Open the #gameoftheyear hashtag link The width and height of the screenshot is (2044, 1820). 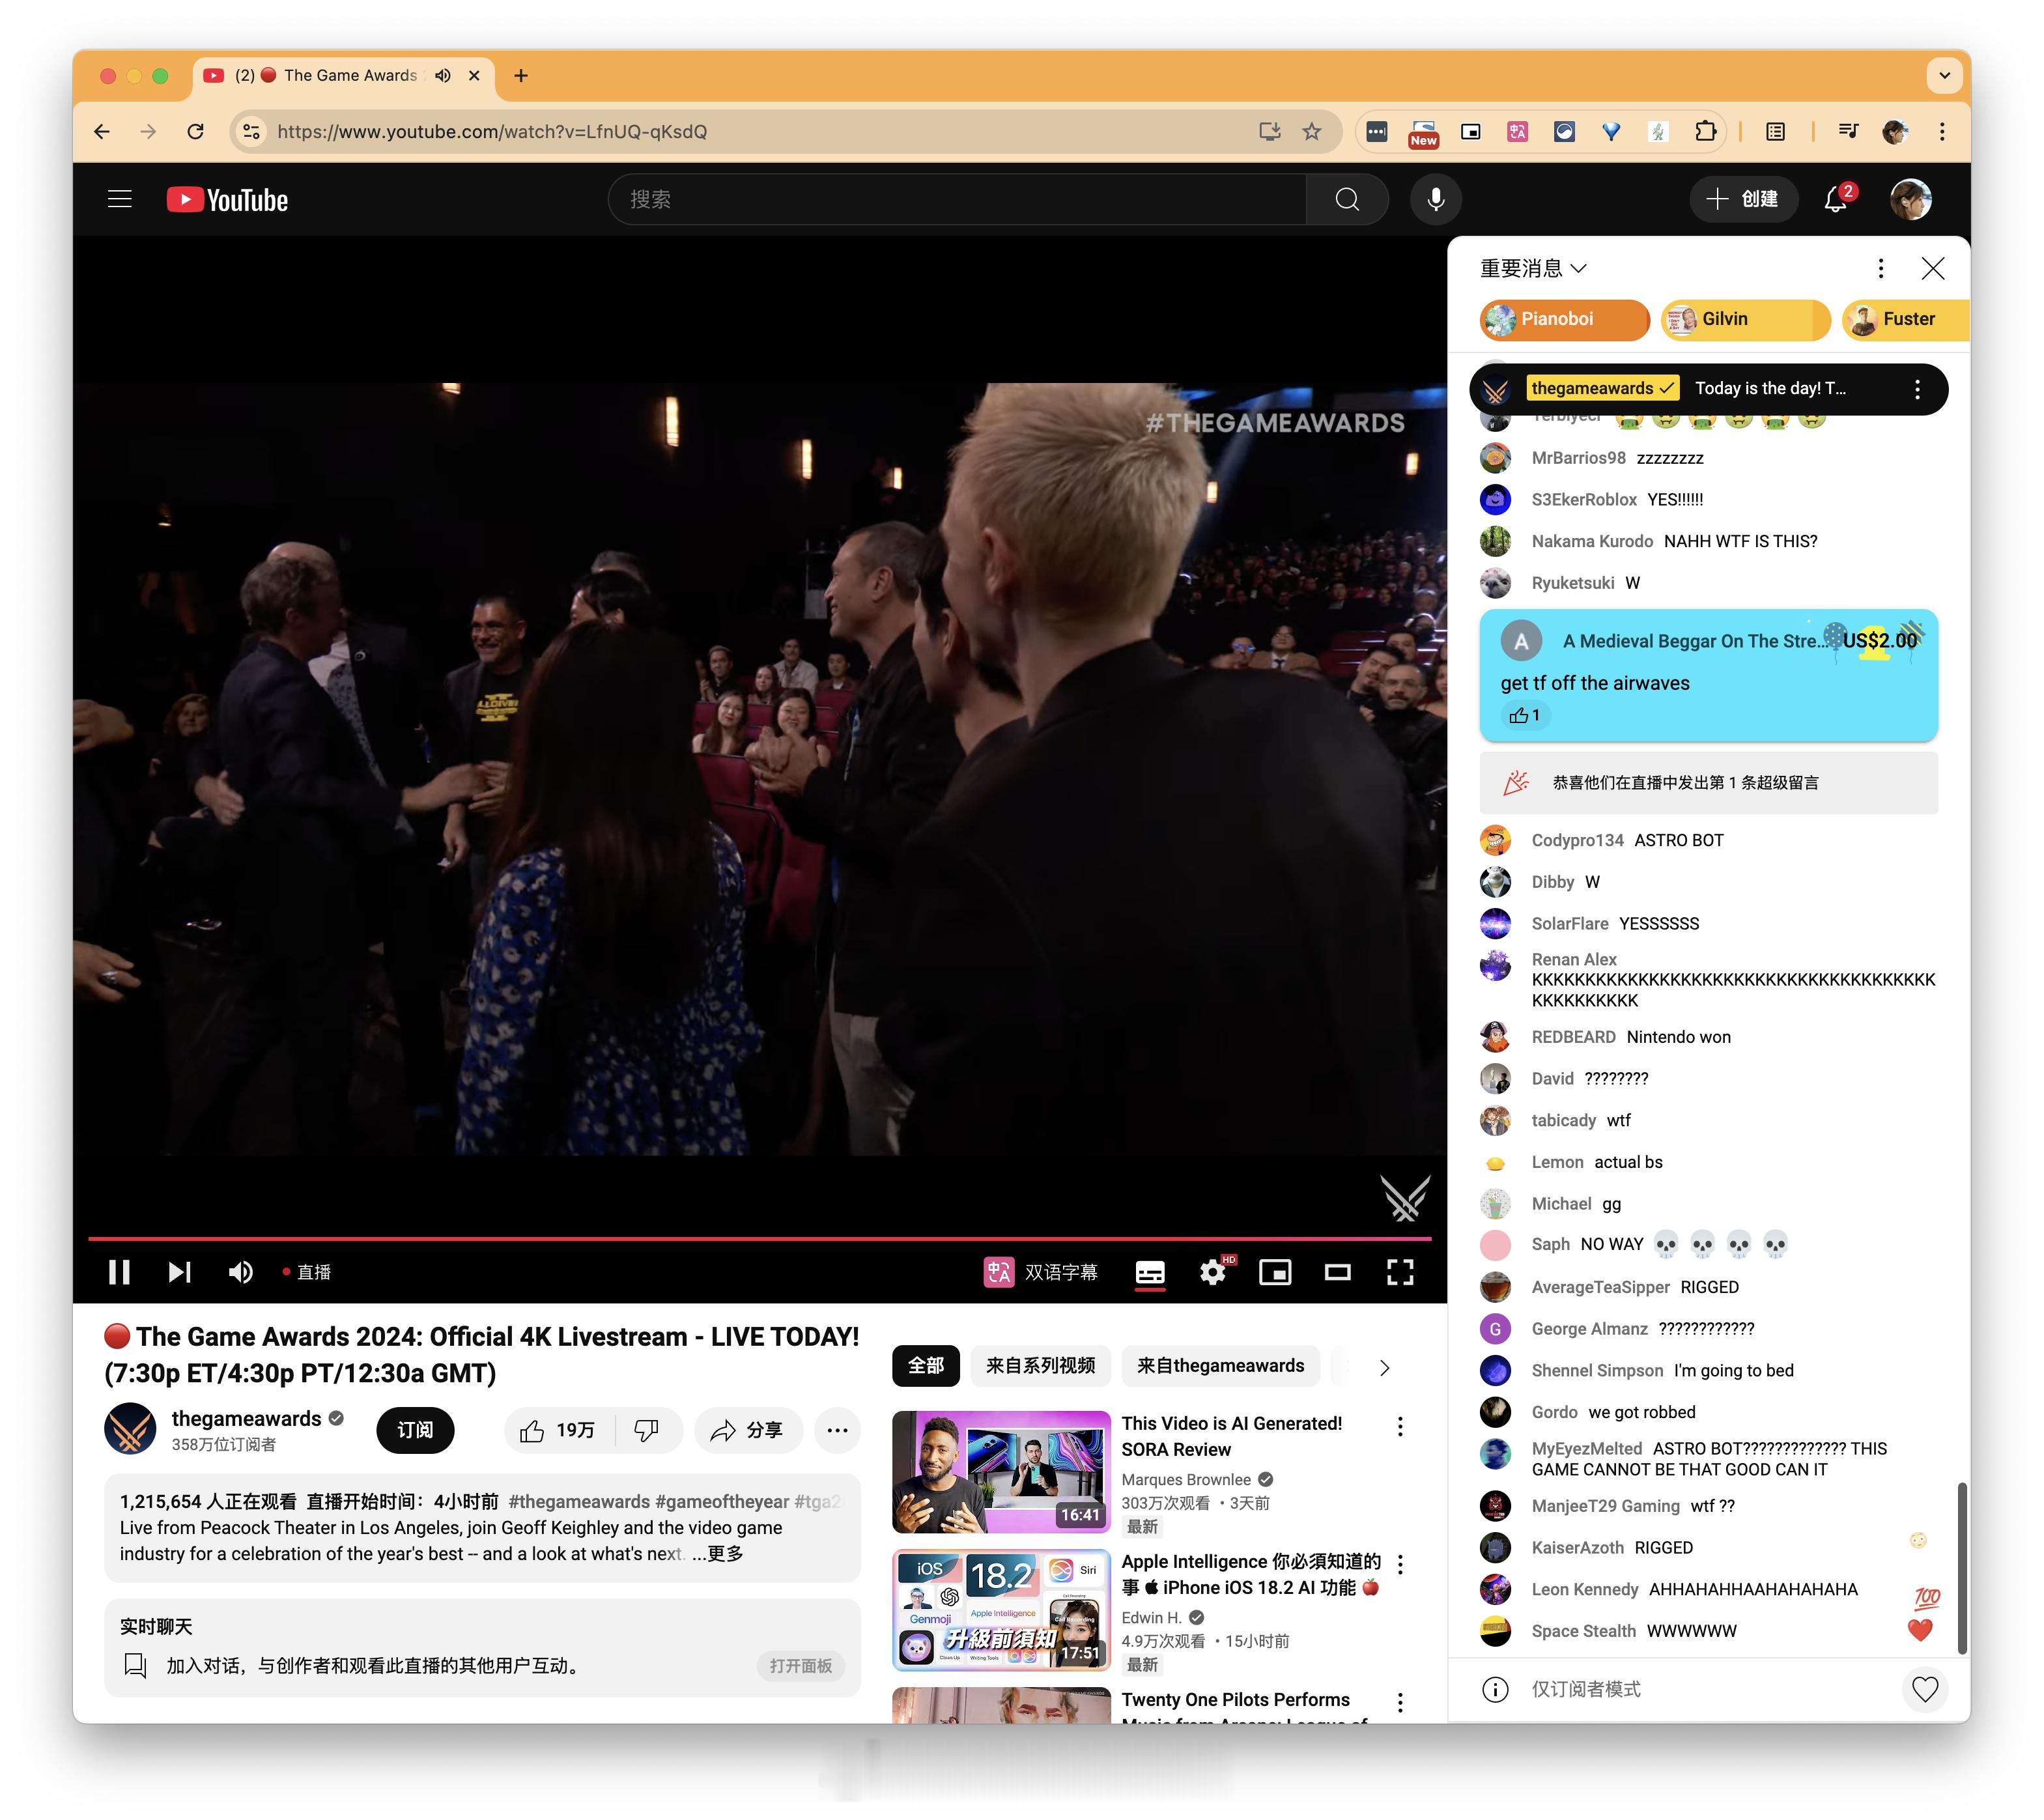(721, 1501)
